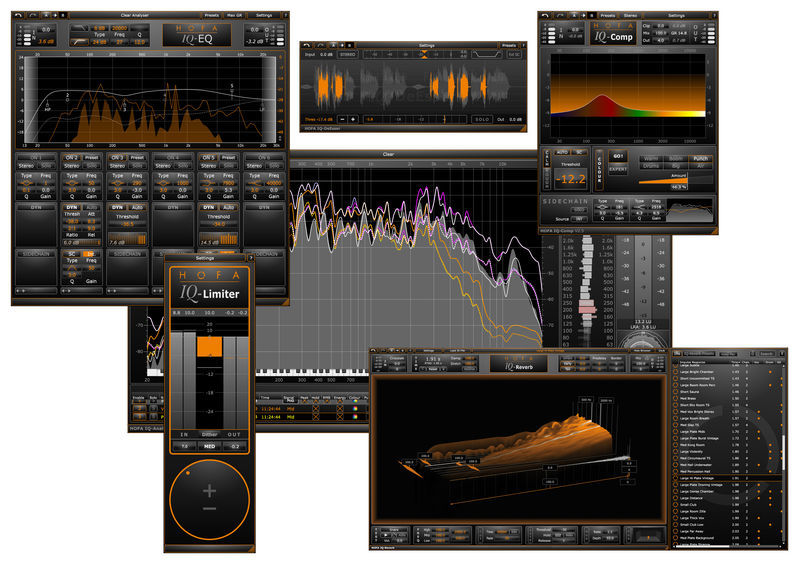Click the LP node on the EQ curve

click(x=262, y=108)
